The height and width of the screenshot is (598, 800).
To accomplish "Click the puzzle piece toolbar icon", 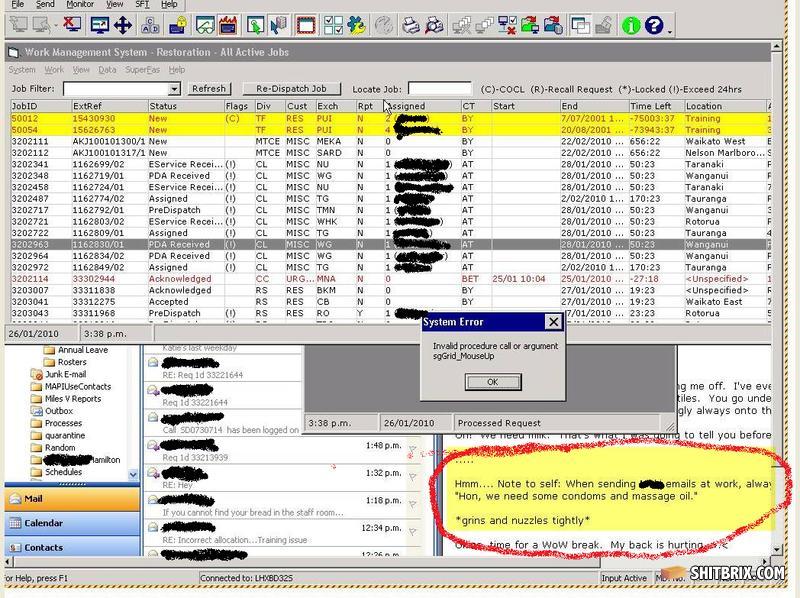I will point(356,24).
